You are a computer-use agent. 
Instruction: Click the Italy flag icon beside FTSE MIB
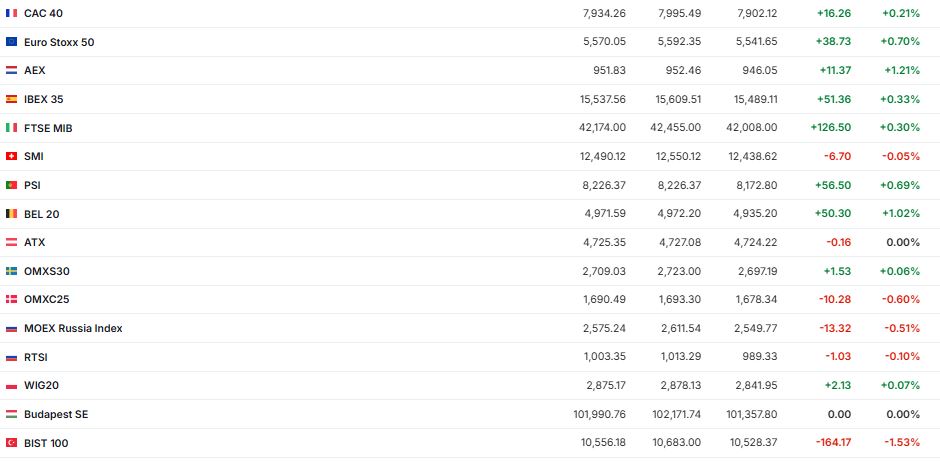(x=11, y=128)
